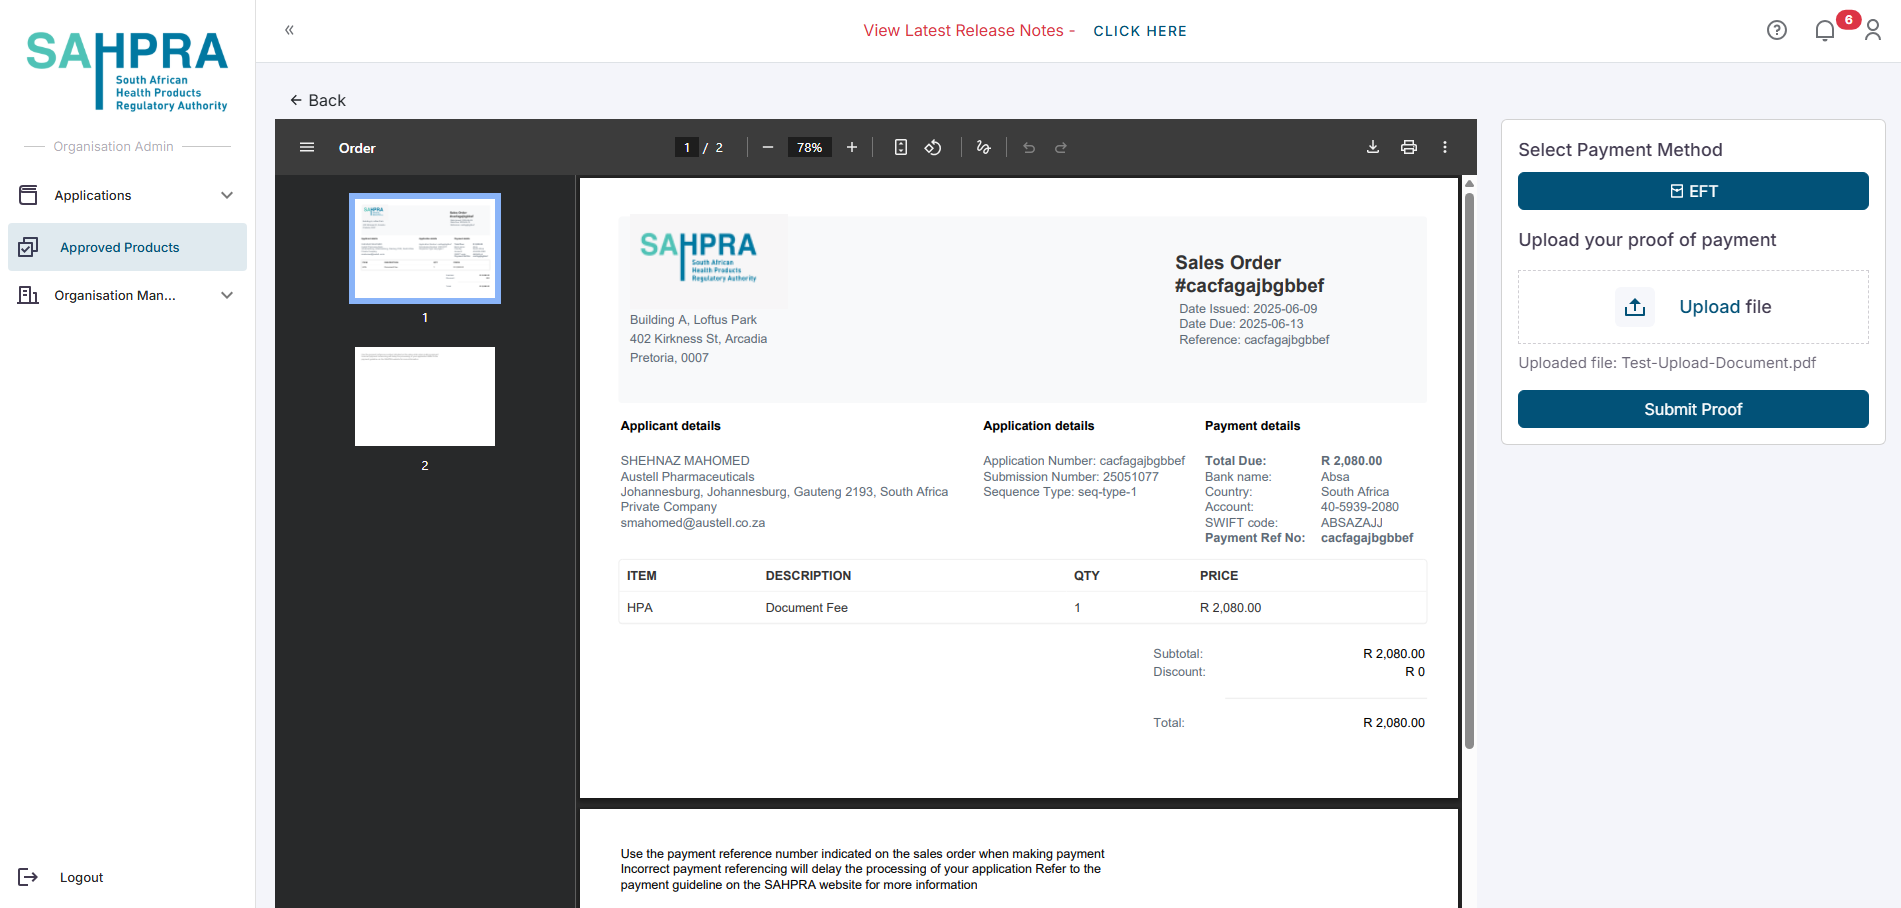Zoom in with the plus icon
The image size is (1901, 908).
click(x=852, y=147)
